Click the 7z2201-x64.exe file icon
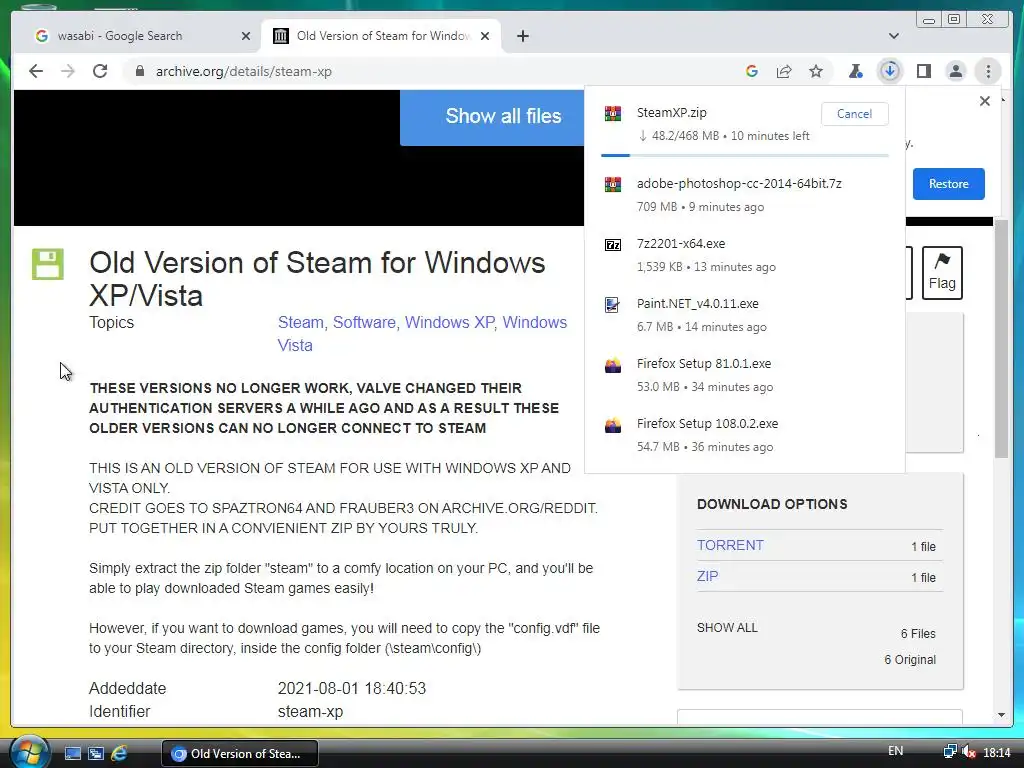 click(x=613, y=245)
